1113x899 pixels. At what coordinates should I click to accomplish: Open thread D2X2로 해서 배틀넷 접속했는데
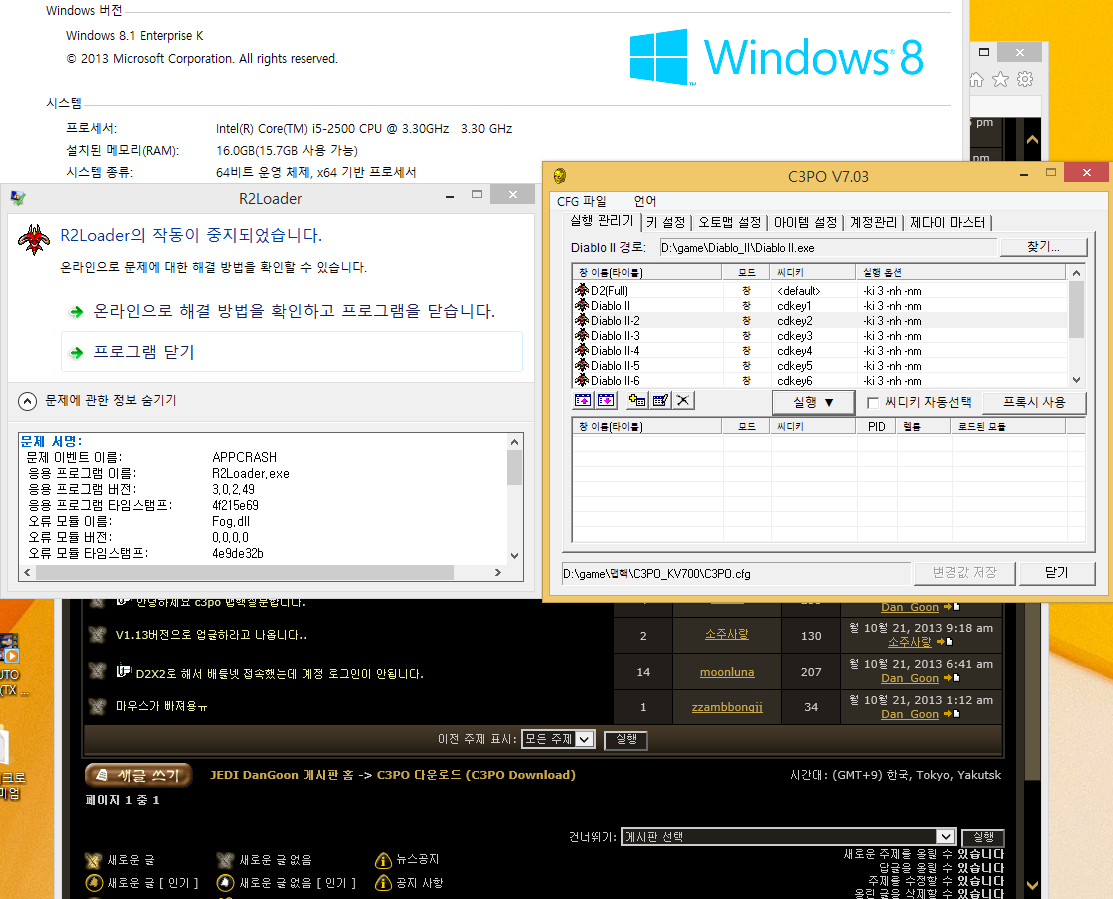click(280, 673)
